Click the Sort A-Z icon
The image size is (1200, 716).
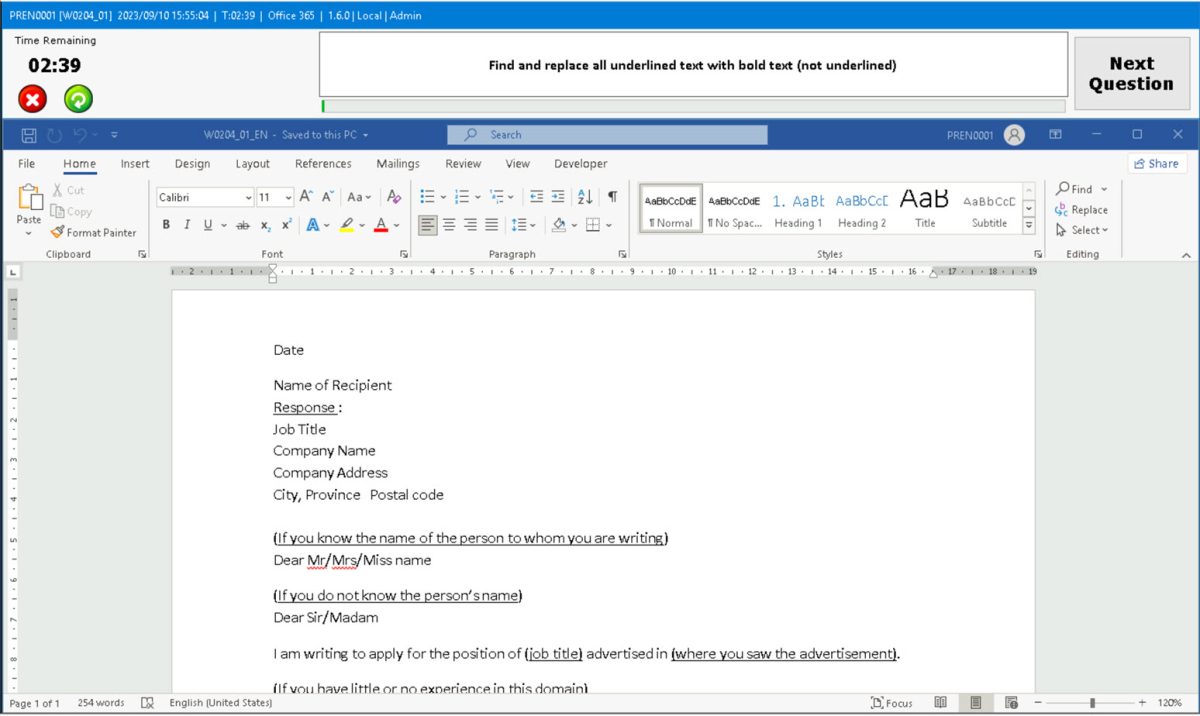[x=585, y=197]
